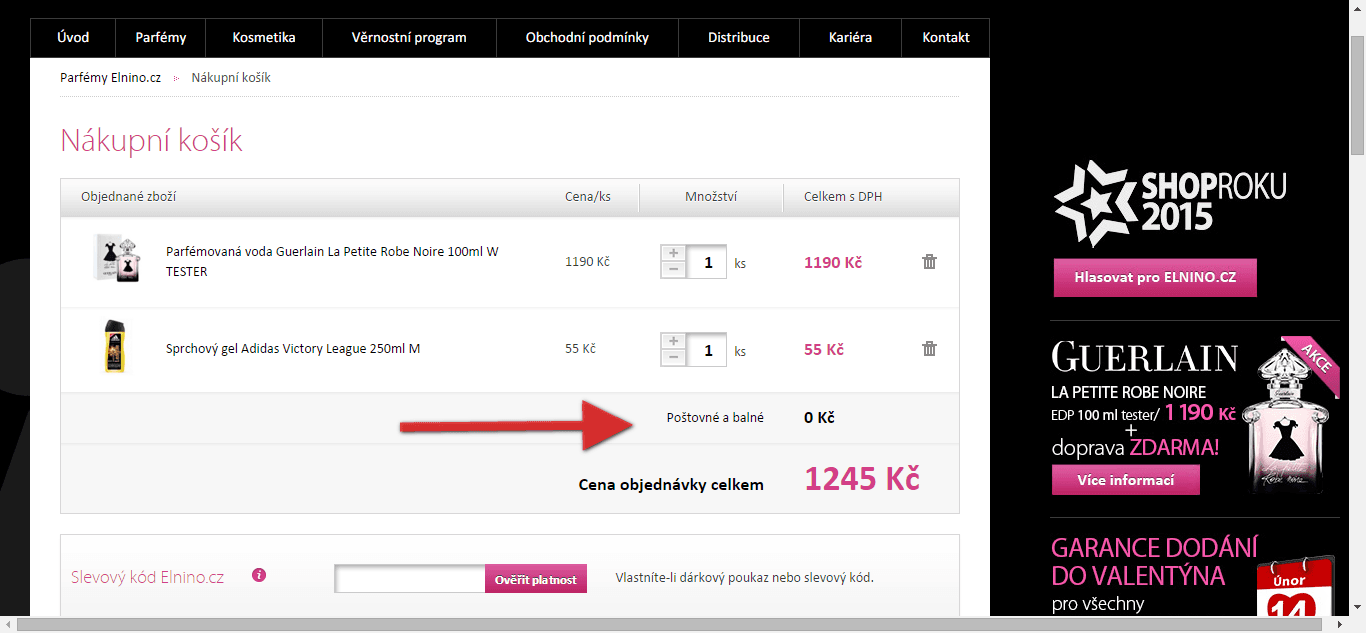
Task: Click Více informací button on Guerlain banner
Action: click(1125, 480)
